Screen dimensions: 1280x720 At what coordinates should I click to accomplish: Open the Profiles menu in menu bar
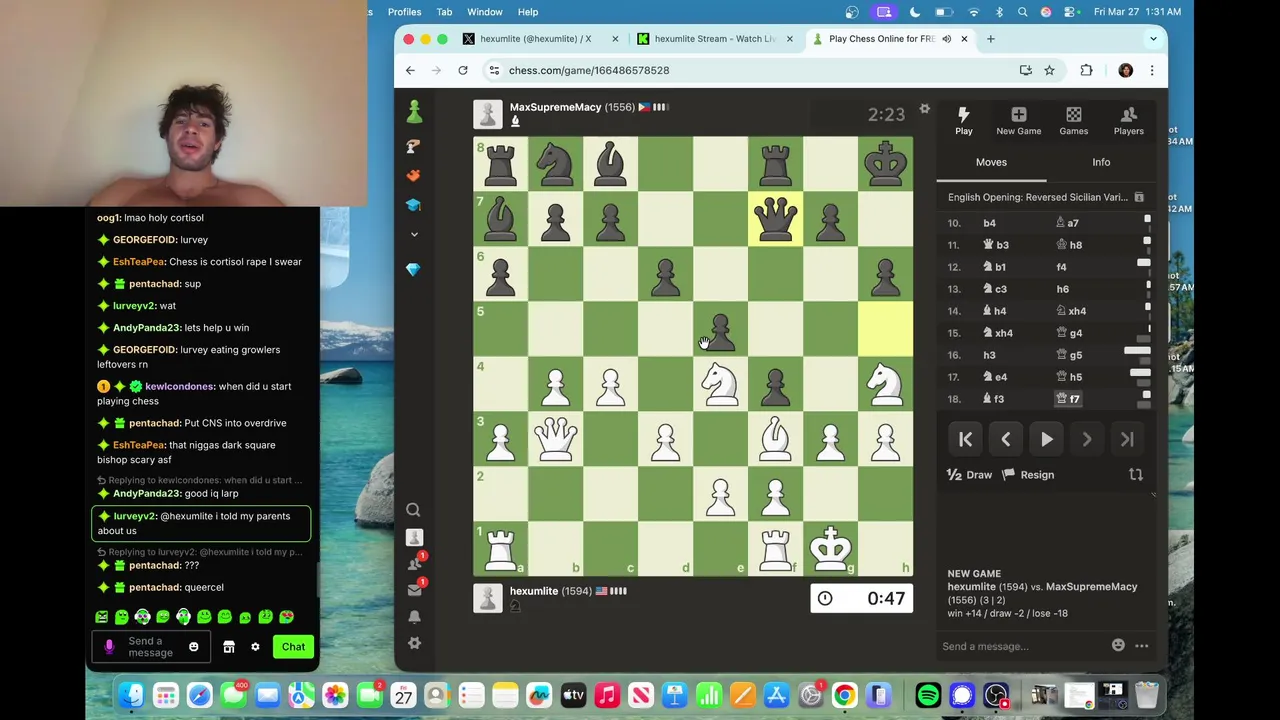404,12
